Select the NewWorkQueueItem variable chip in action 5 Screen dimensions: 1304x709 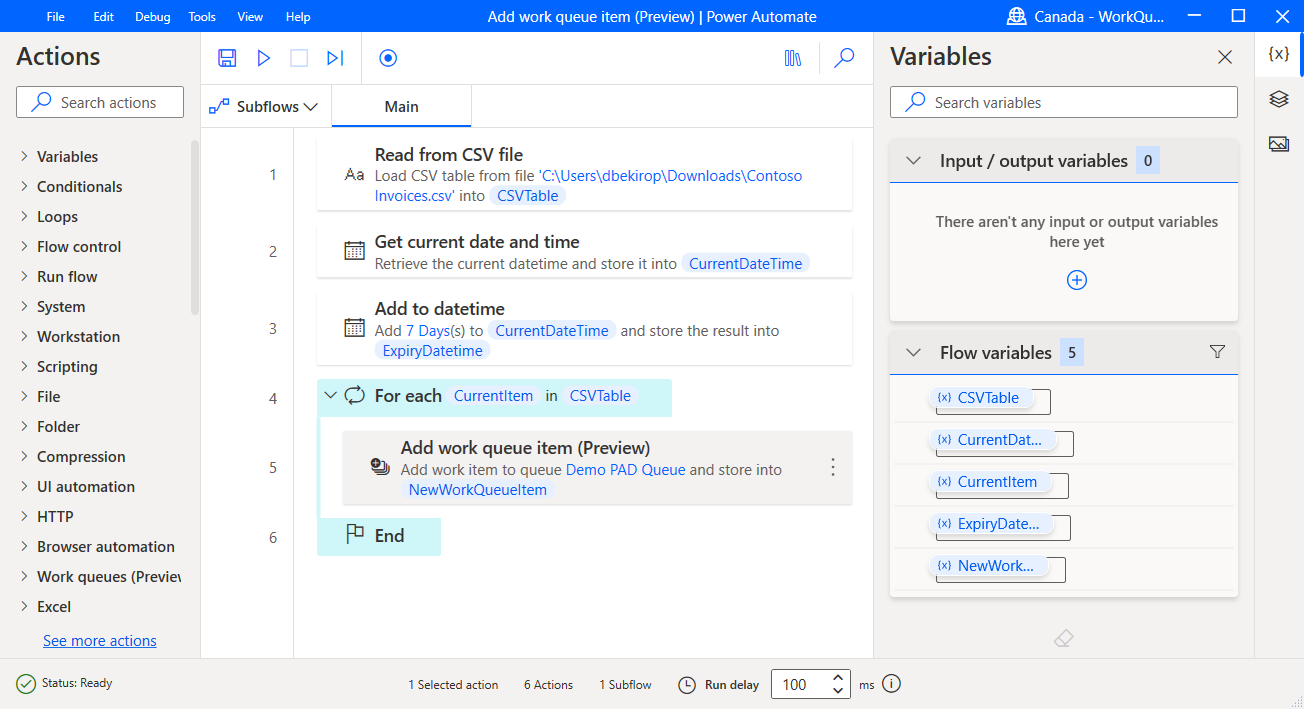click(x=479, y=490)
